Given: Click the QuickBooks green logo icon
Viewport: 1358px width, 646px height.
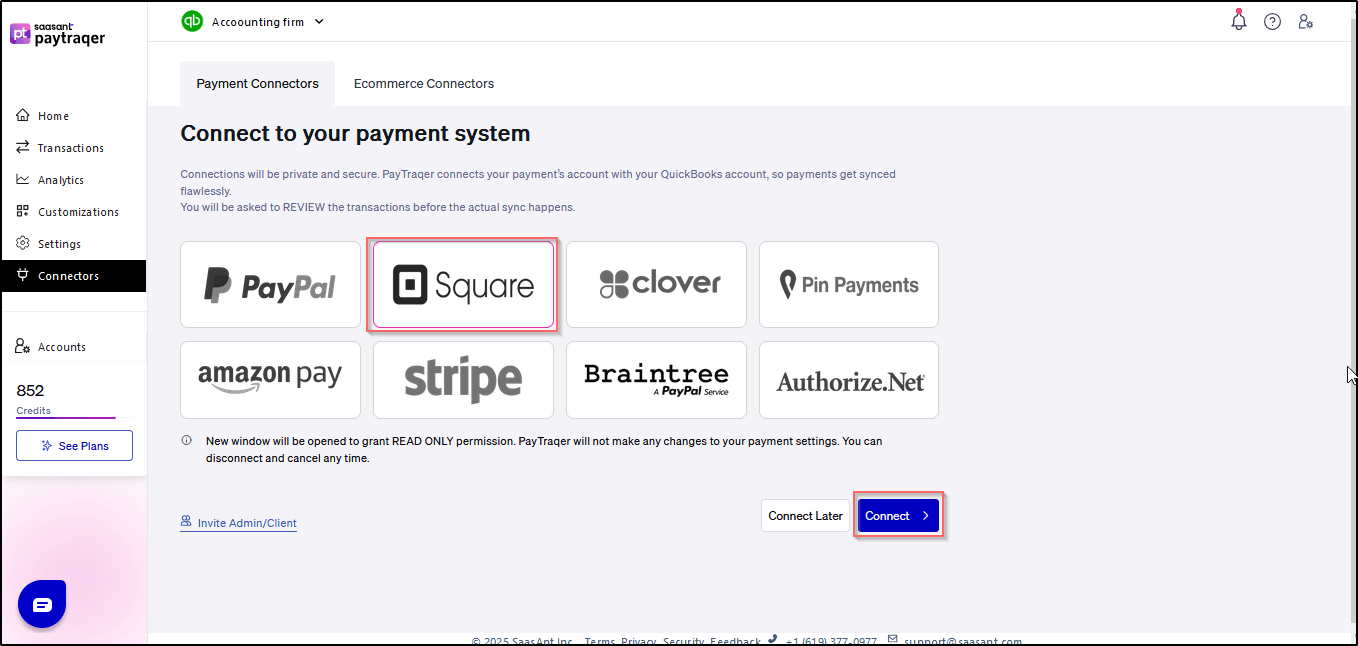Looking at the screenshot, I should click(x=192, y=21).
